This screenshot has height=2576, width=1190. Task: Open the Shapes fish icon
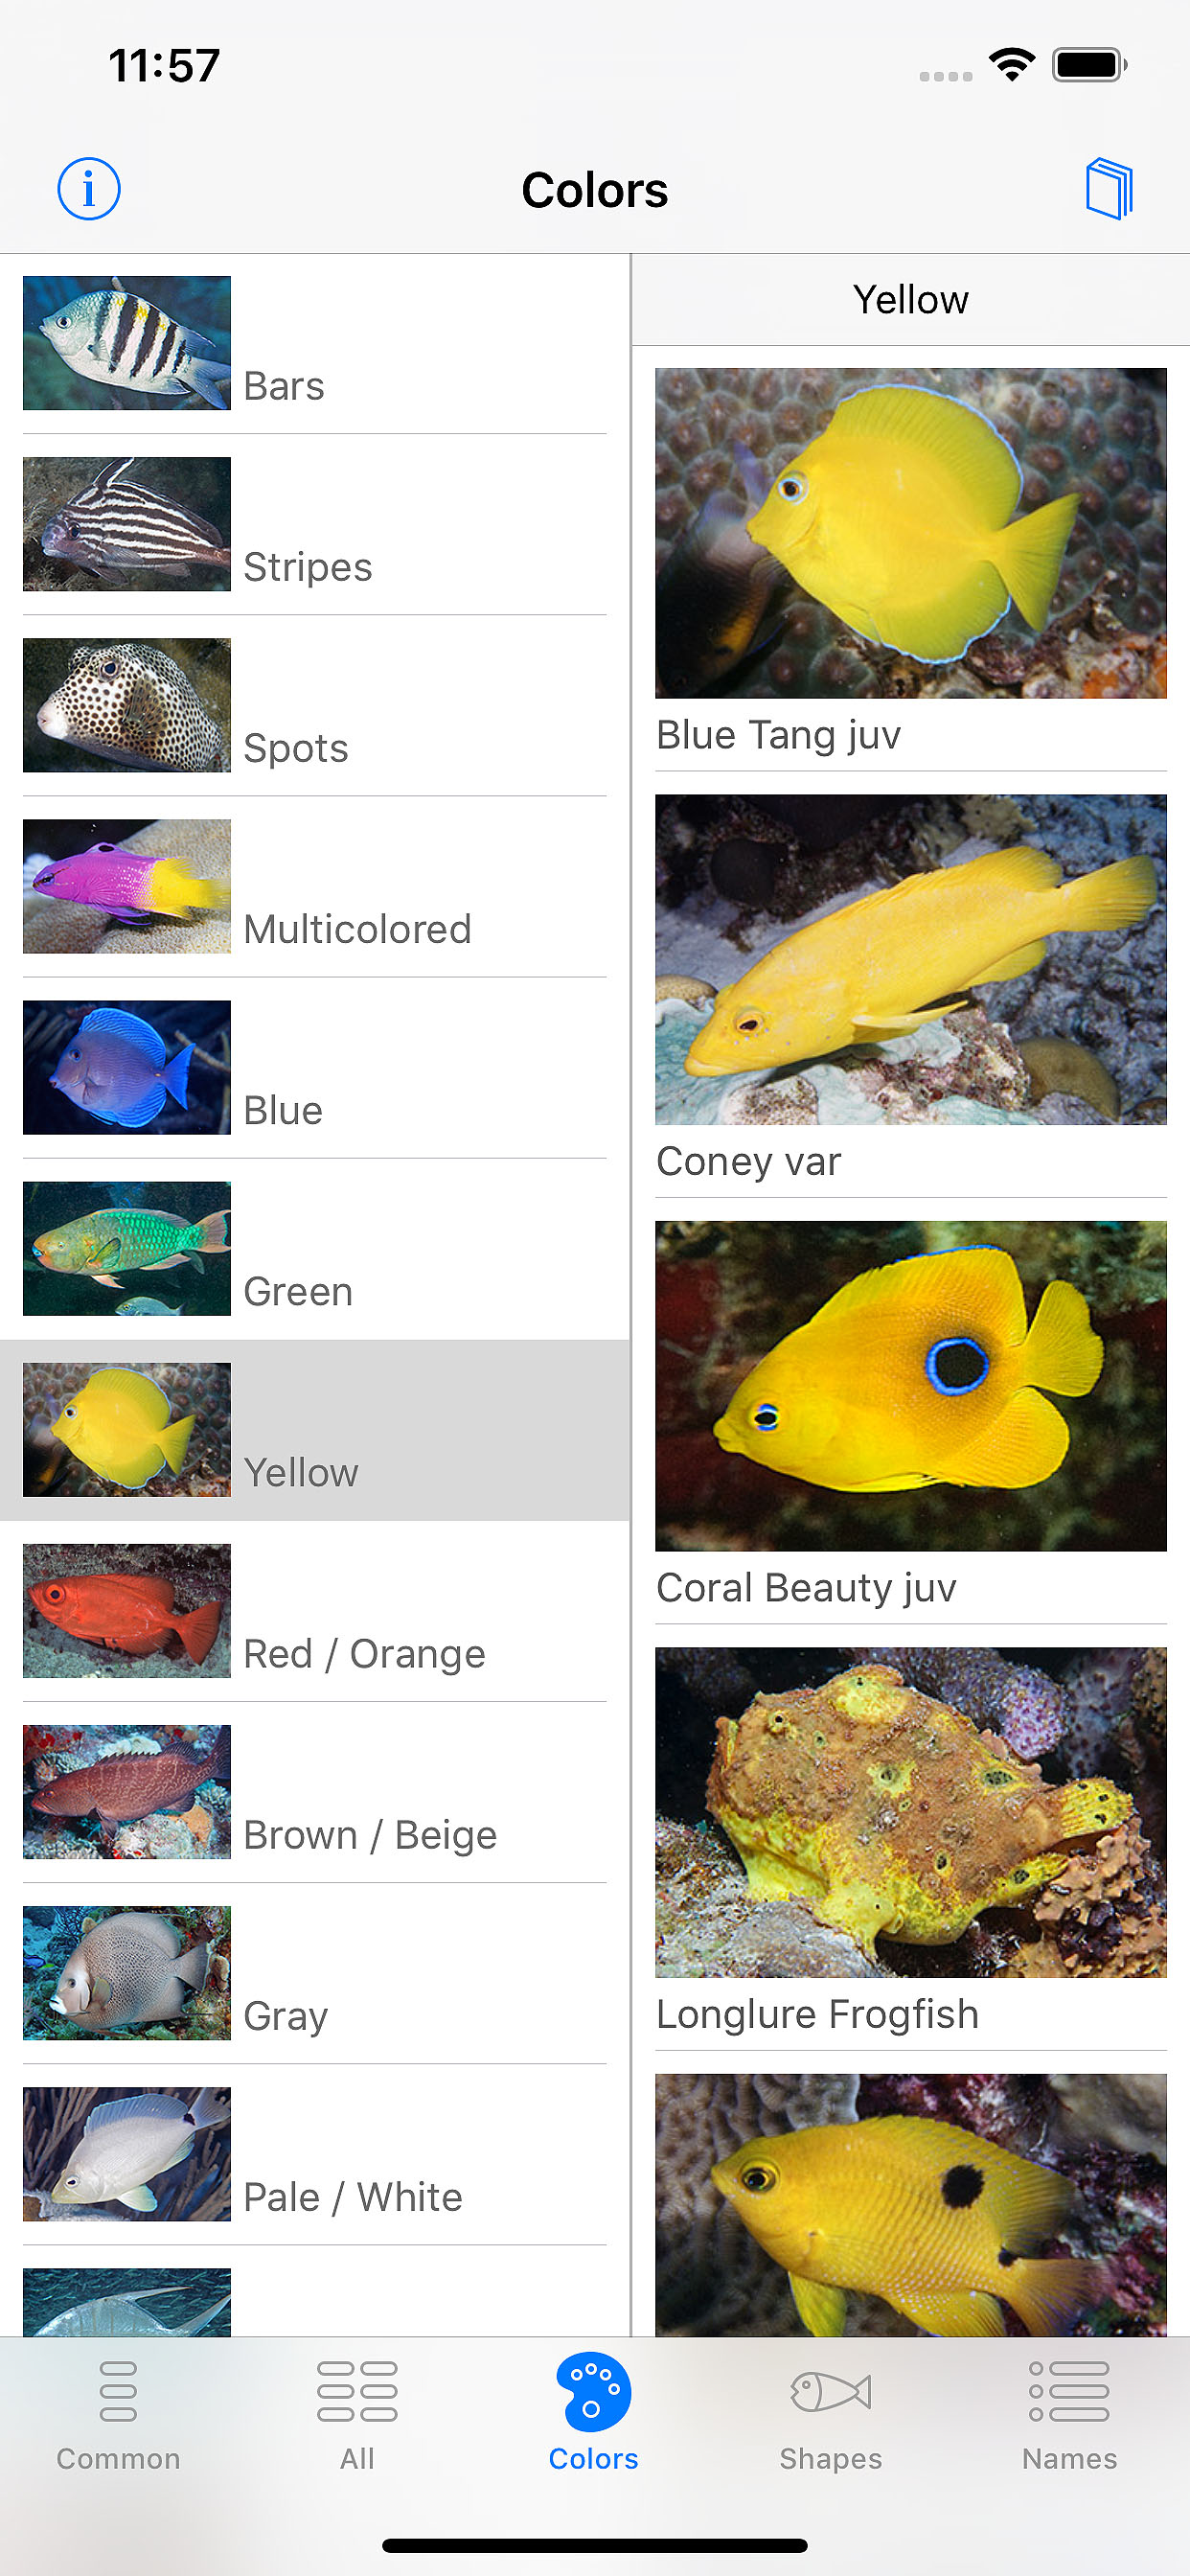coord(831,2391)
